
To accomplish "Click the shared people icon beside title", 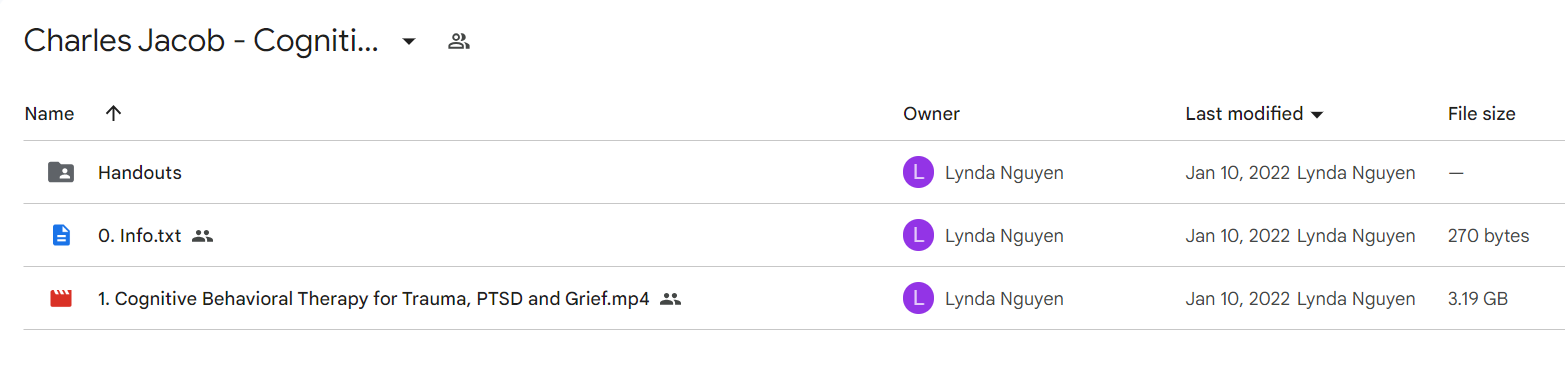I will 459,42.
